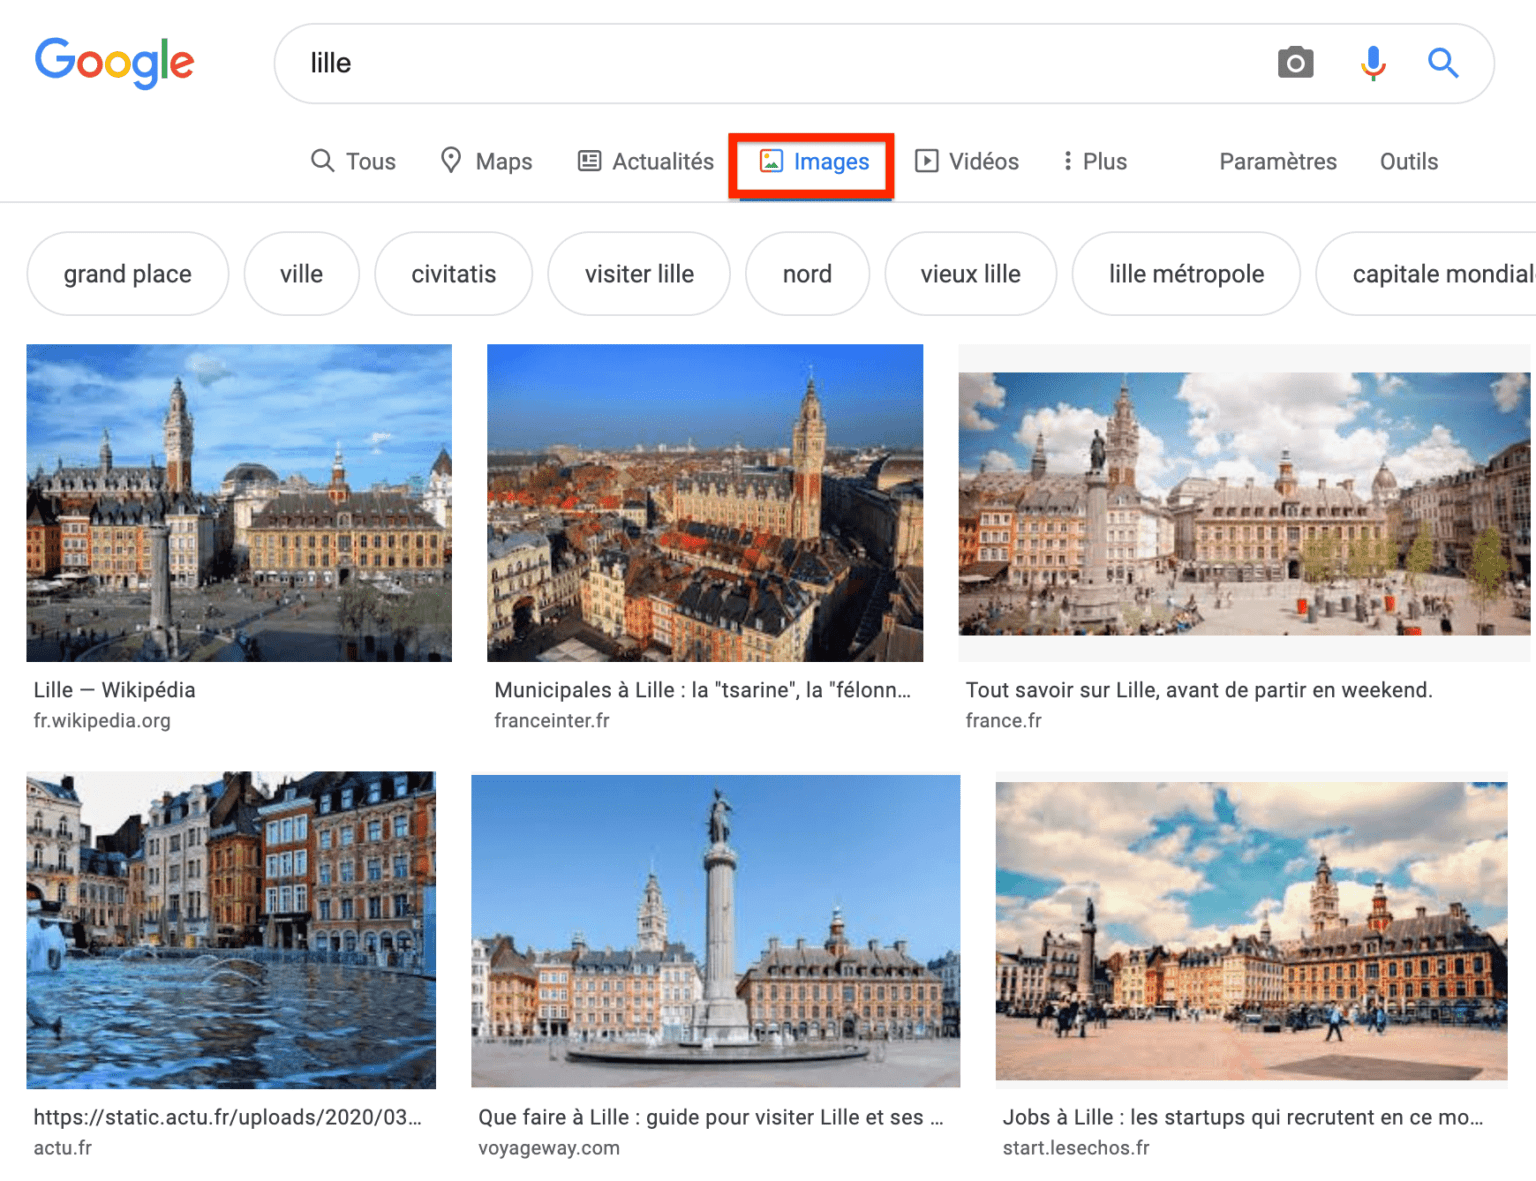Click inside the search input field

tap(700, 62)
